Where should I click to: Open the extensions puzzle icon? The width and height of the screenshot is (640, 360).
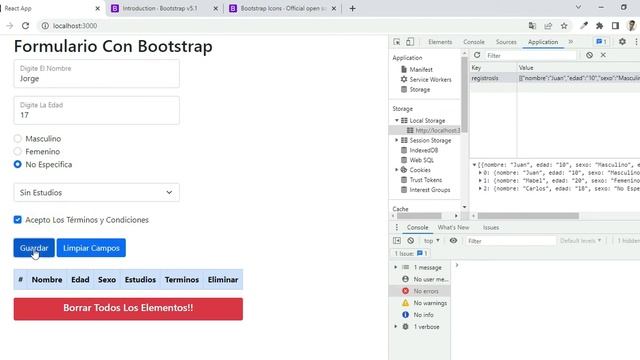tap(600, 26)
